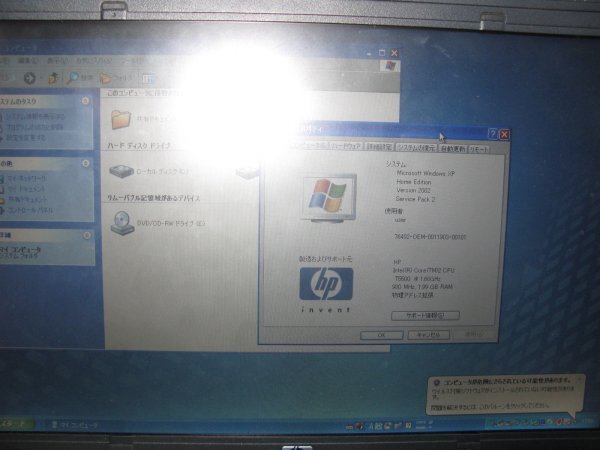Click the 'Home Edition' text

pos(414,182)
